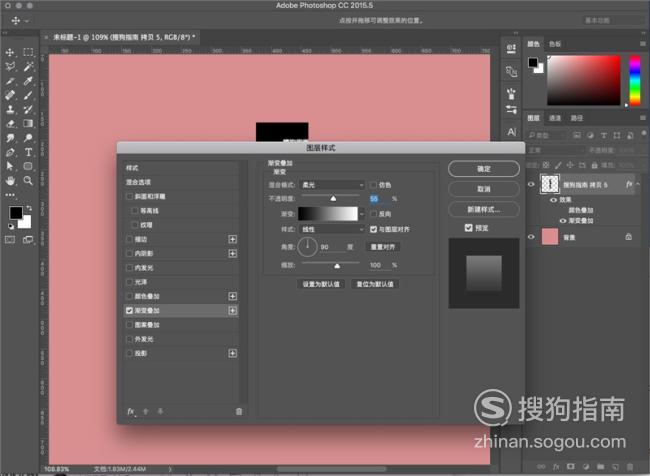Change screen mode icon in toolbox
Image resolution: width=650 pixels, height=476 pixels.
[x=28, y=240]
